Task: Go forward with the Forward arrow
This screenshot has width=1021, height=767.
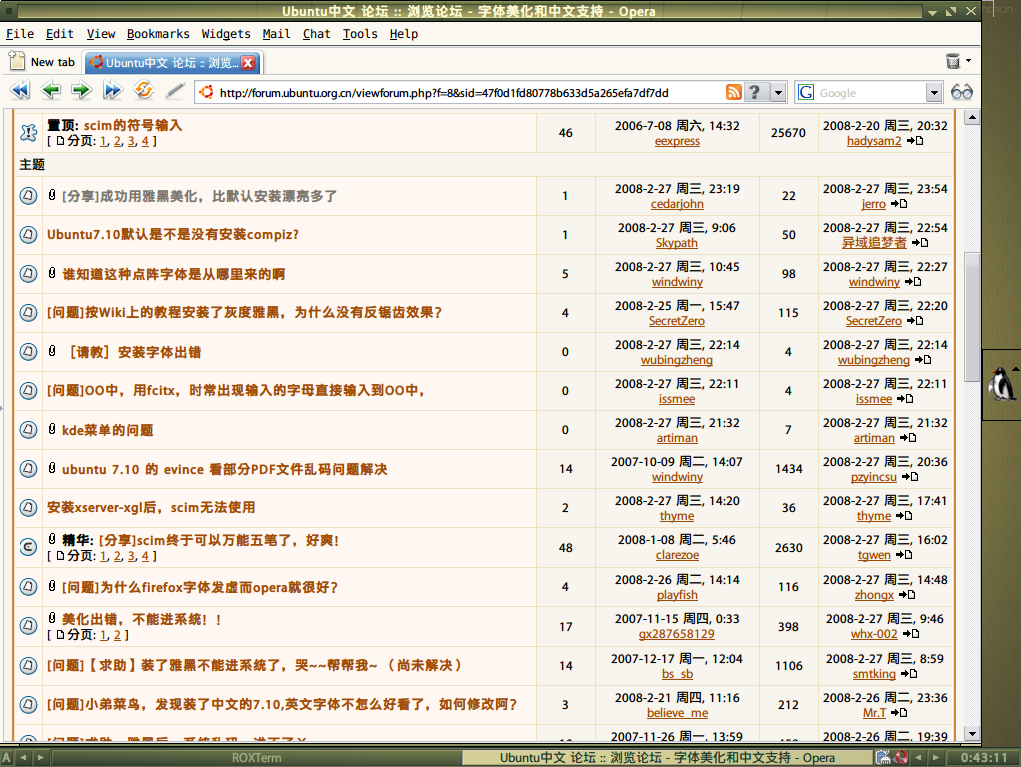Action: (x=81, y=90)
